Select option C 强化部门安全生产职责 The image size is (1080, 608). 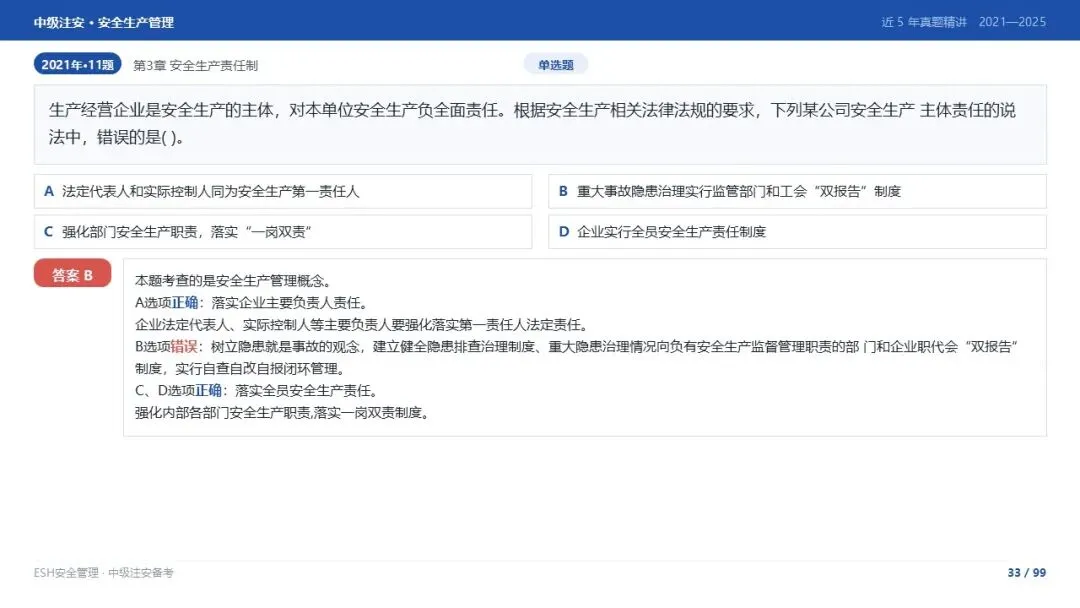coord(283,232)
